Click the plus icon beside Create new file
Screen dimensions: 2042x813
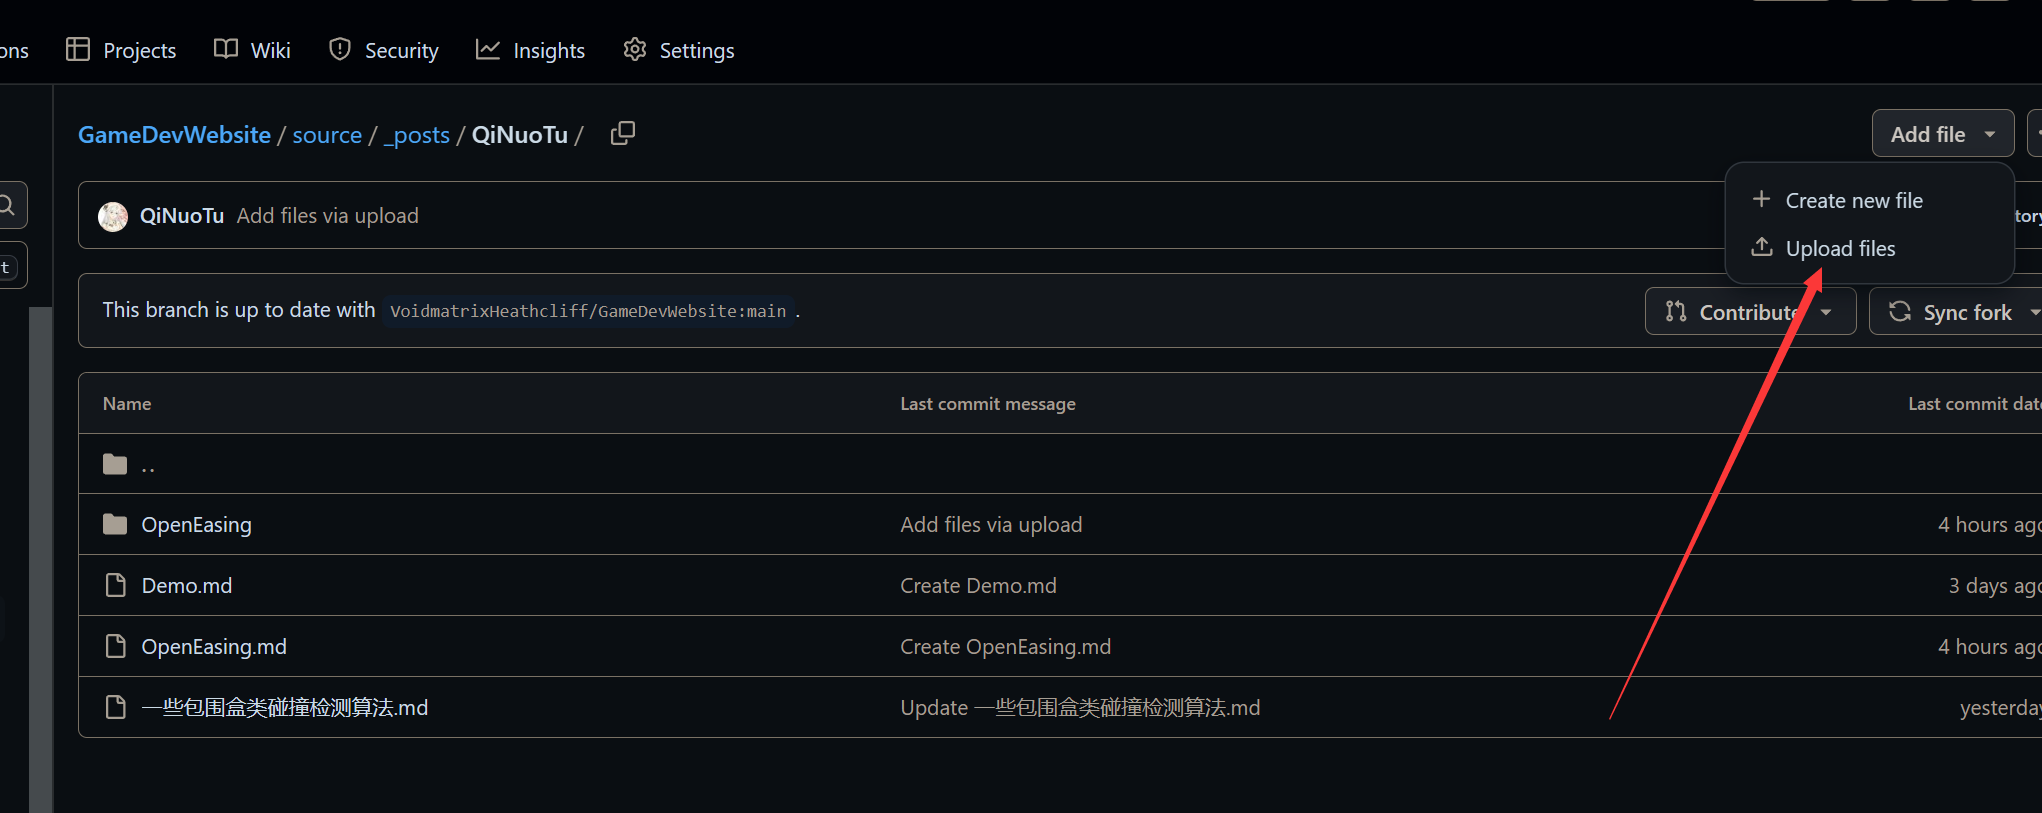[1762, 199]
